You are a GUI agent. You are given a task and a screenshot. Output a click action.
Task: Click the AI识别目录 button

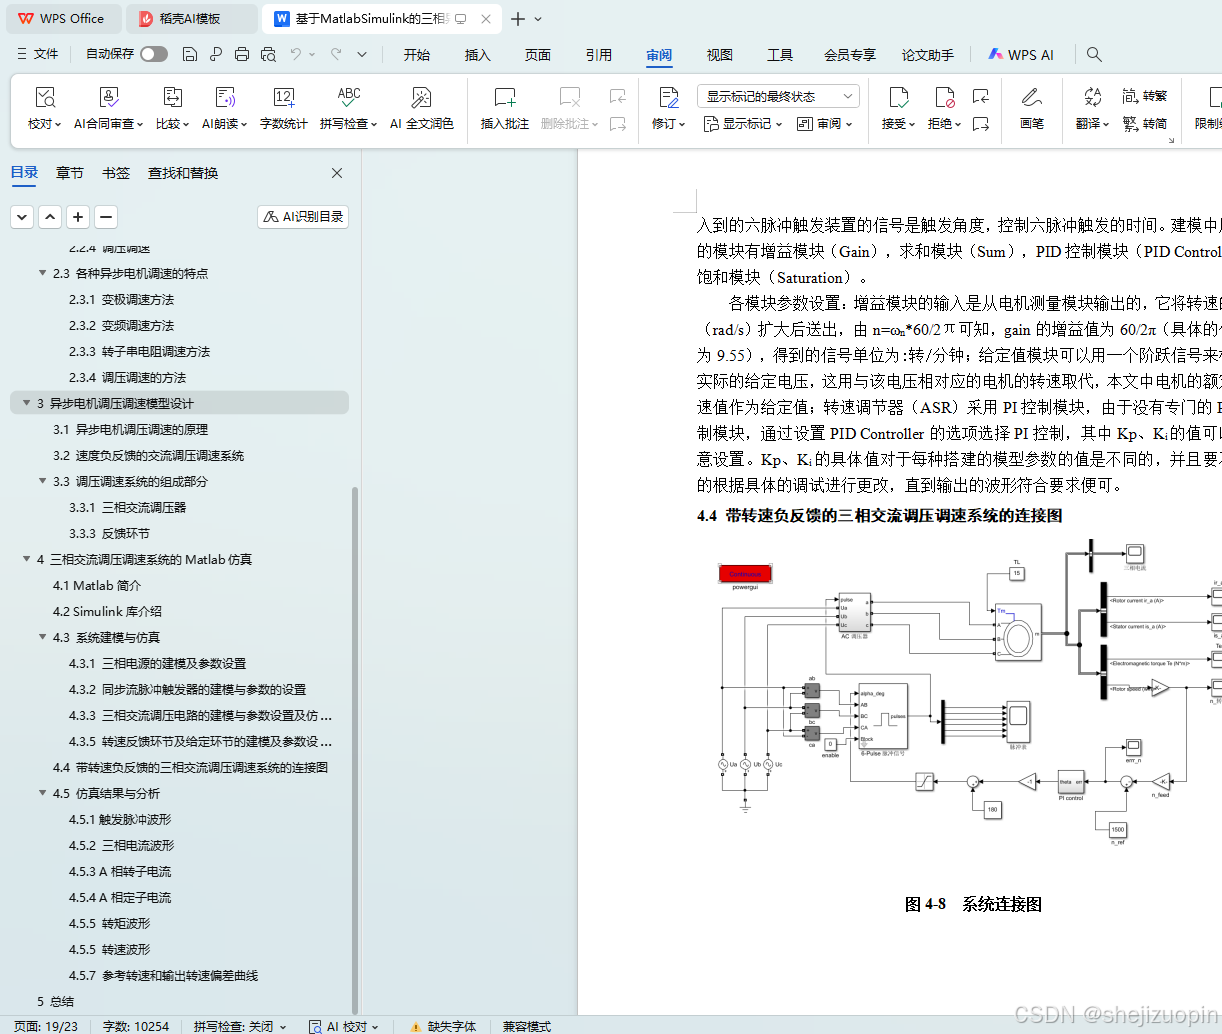303,216
